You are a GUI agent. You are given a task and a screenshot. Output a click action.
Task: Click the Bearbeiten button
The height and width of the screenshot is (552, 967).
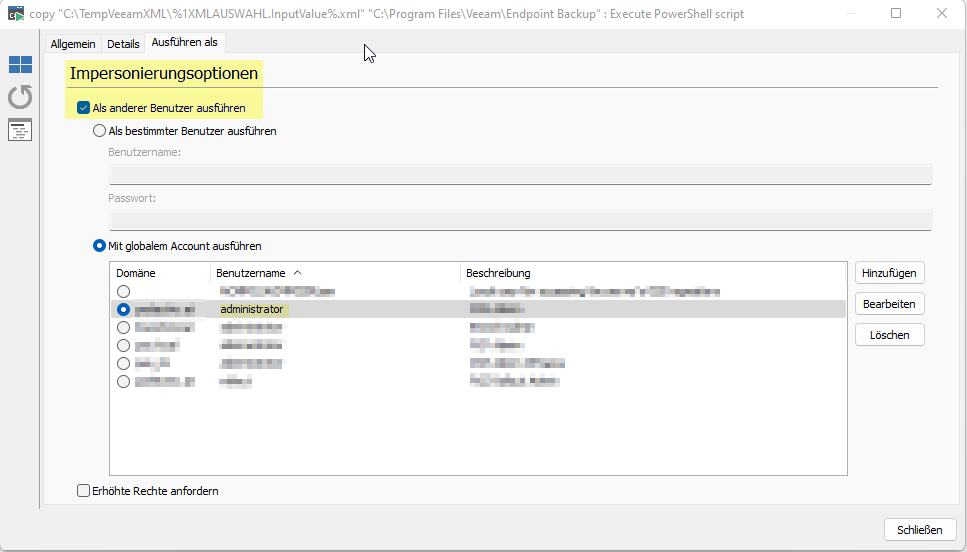click(x=889, y=304)
